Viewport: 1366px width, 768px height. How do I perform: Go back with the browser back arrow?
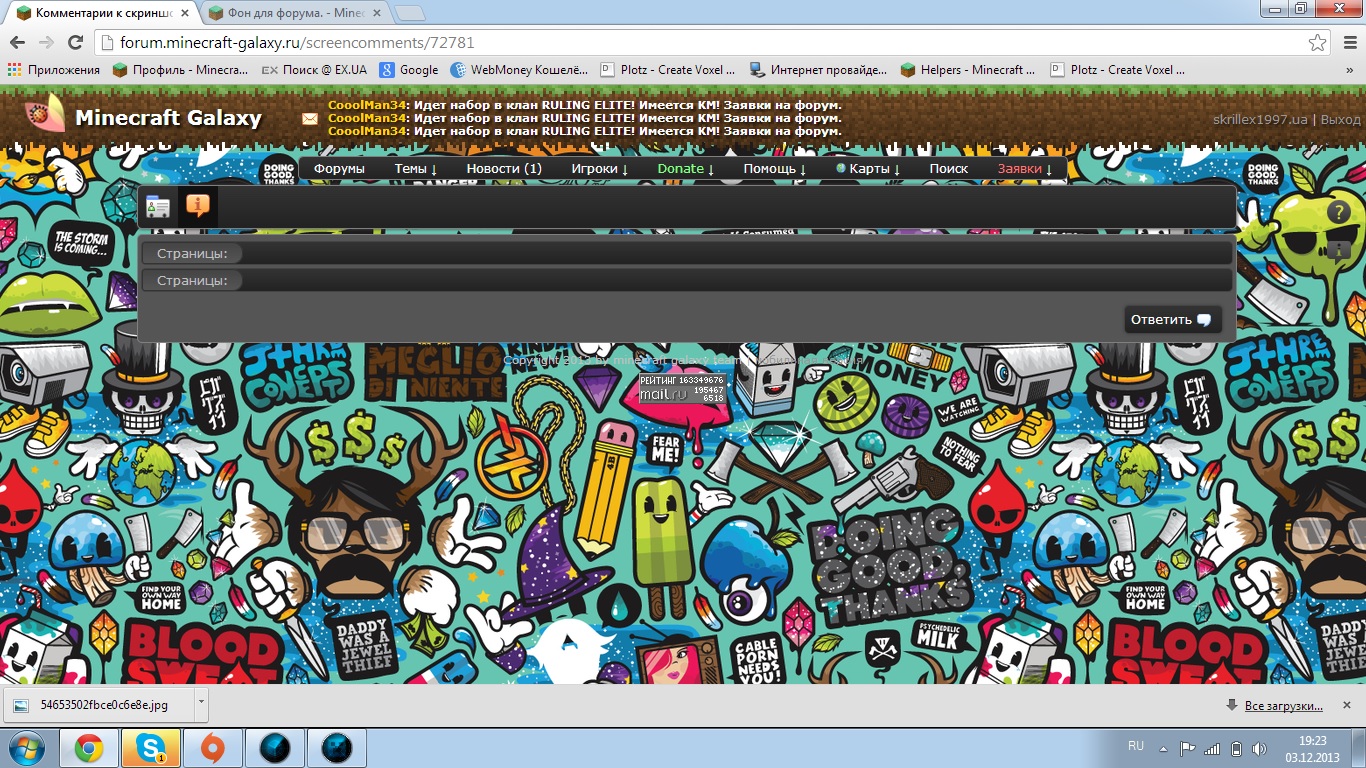17,43
